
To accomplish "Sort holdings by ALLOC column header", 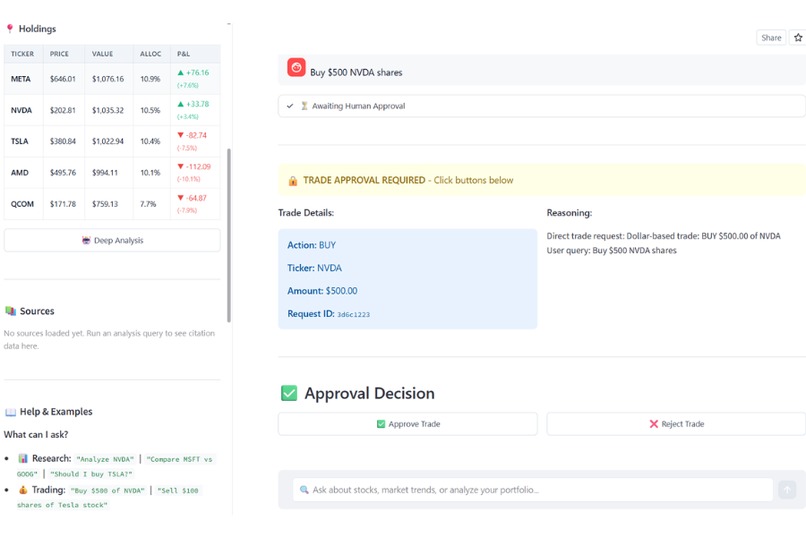I will tap(151, 53).
